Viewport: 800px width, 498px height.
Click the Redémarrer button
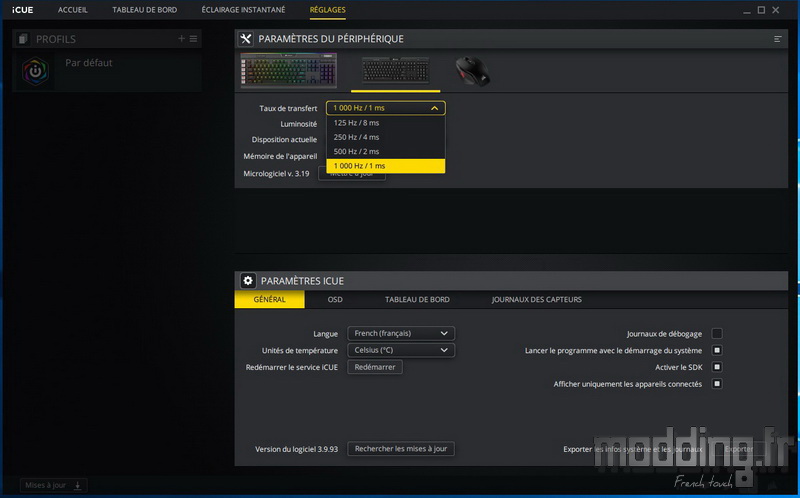(375, 367)
